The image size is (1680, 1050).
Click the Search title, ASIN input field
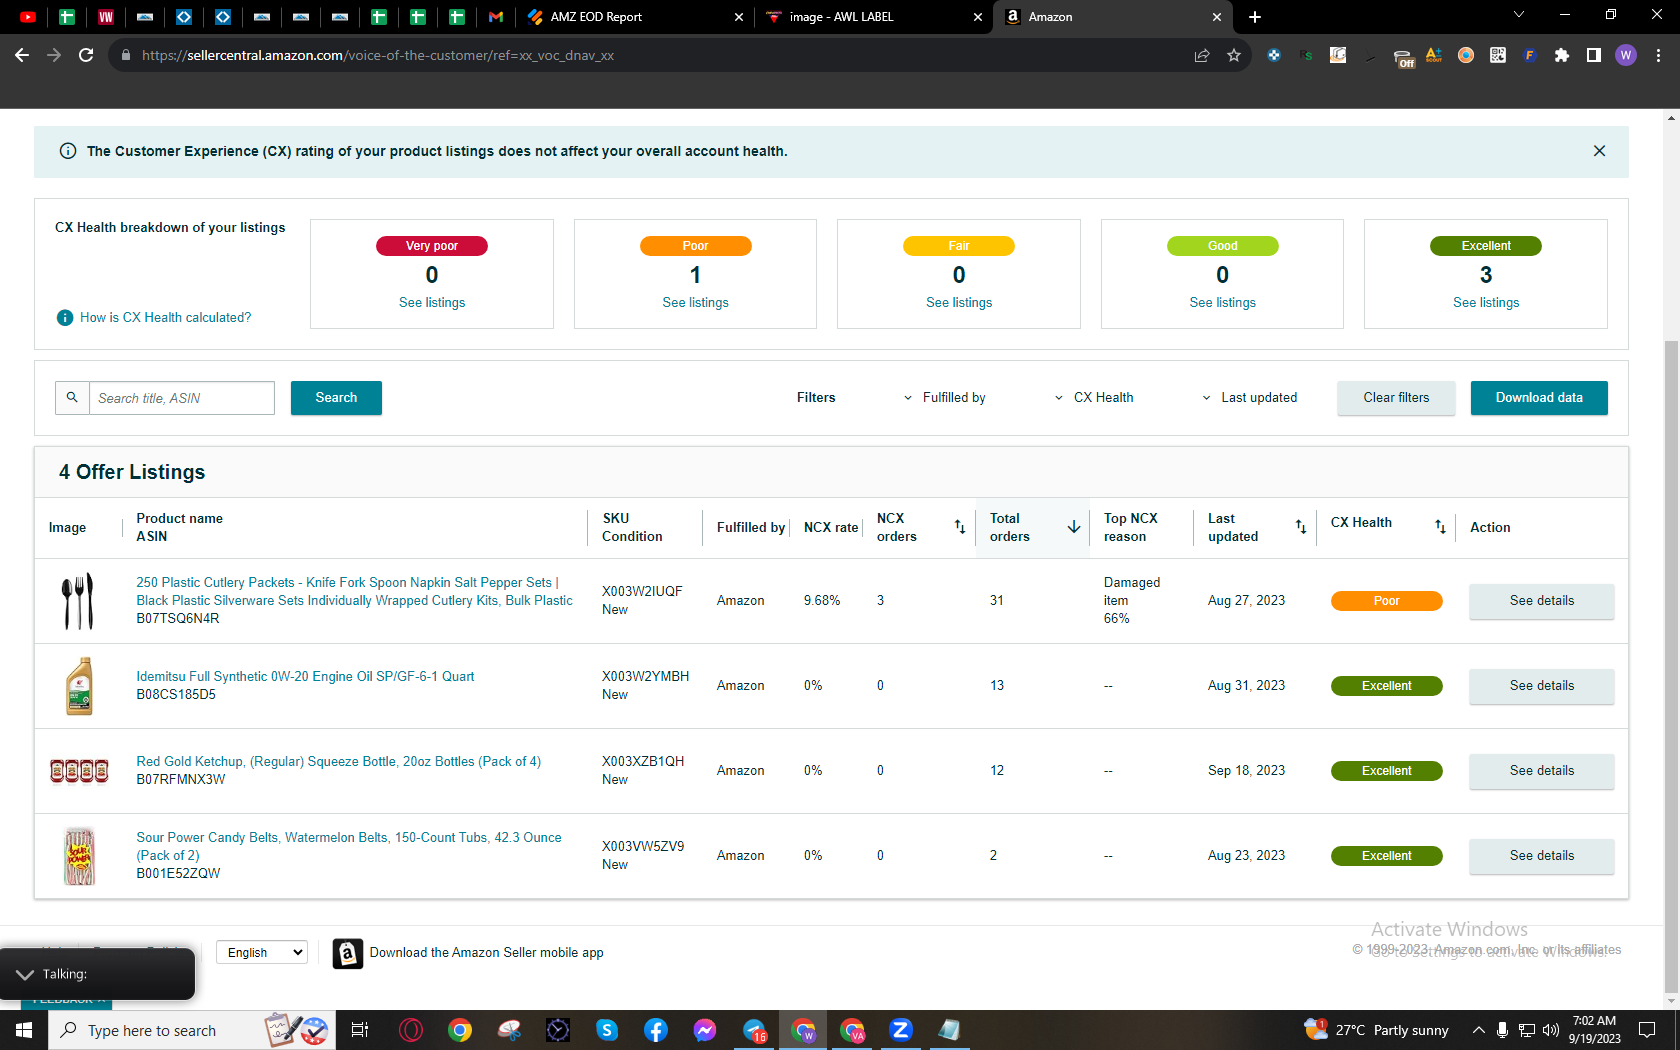(182, 398)
